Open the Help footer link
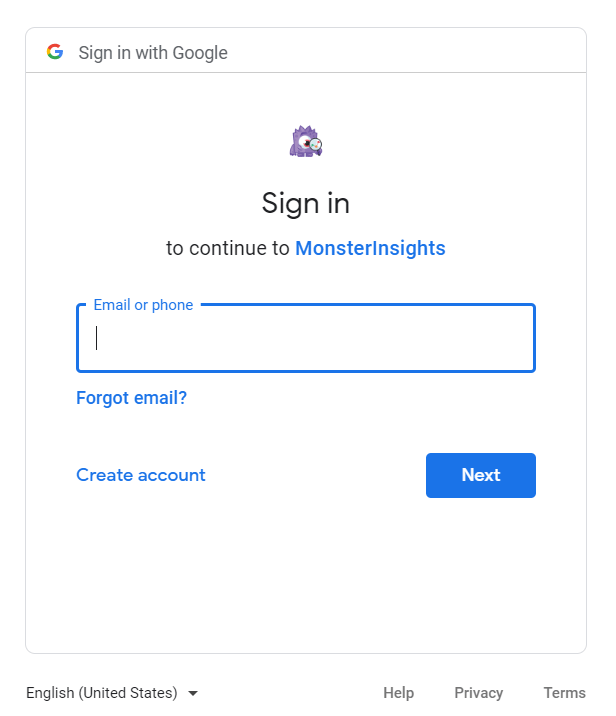The width and height of the screenshot is (616, 716). point(398,693)
